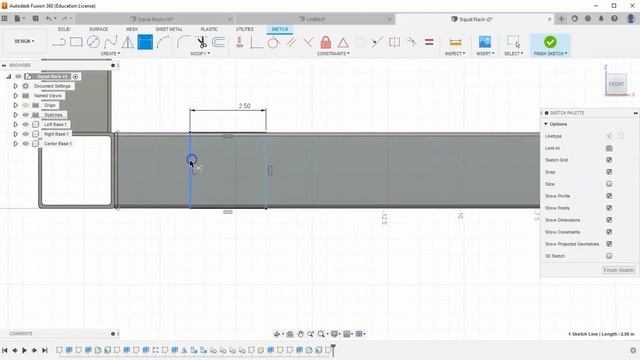Click the Look At icon in palette
This screenshot has height=360, width=640.
(609, 148)
